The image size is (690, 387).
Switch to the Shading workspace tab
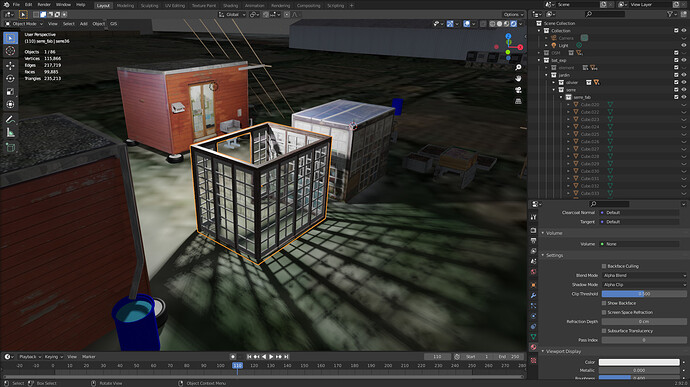[x=230, y=5]
